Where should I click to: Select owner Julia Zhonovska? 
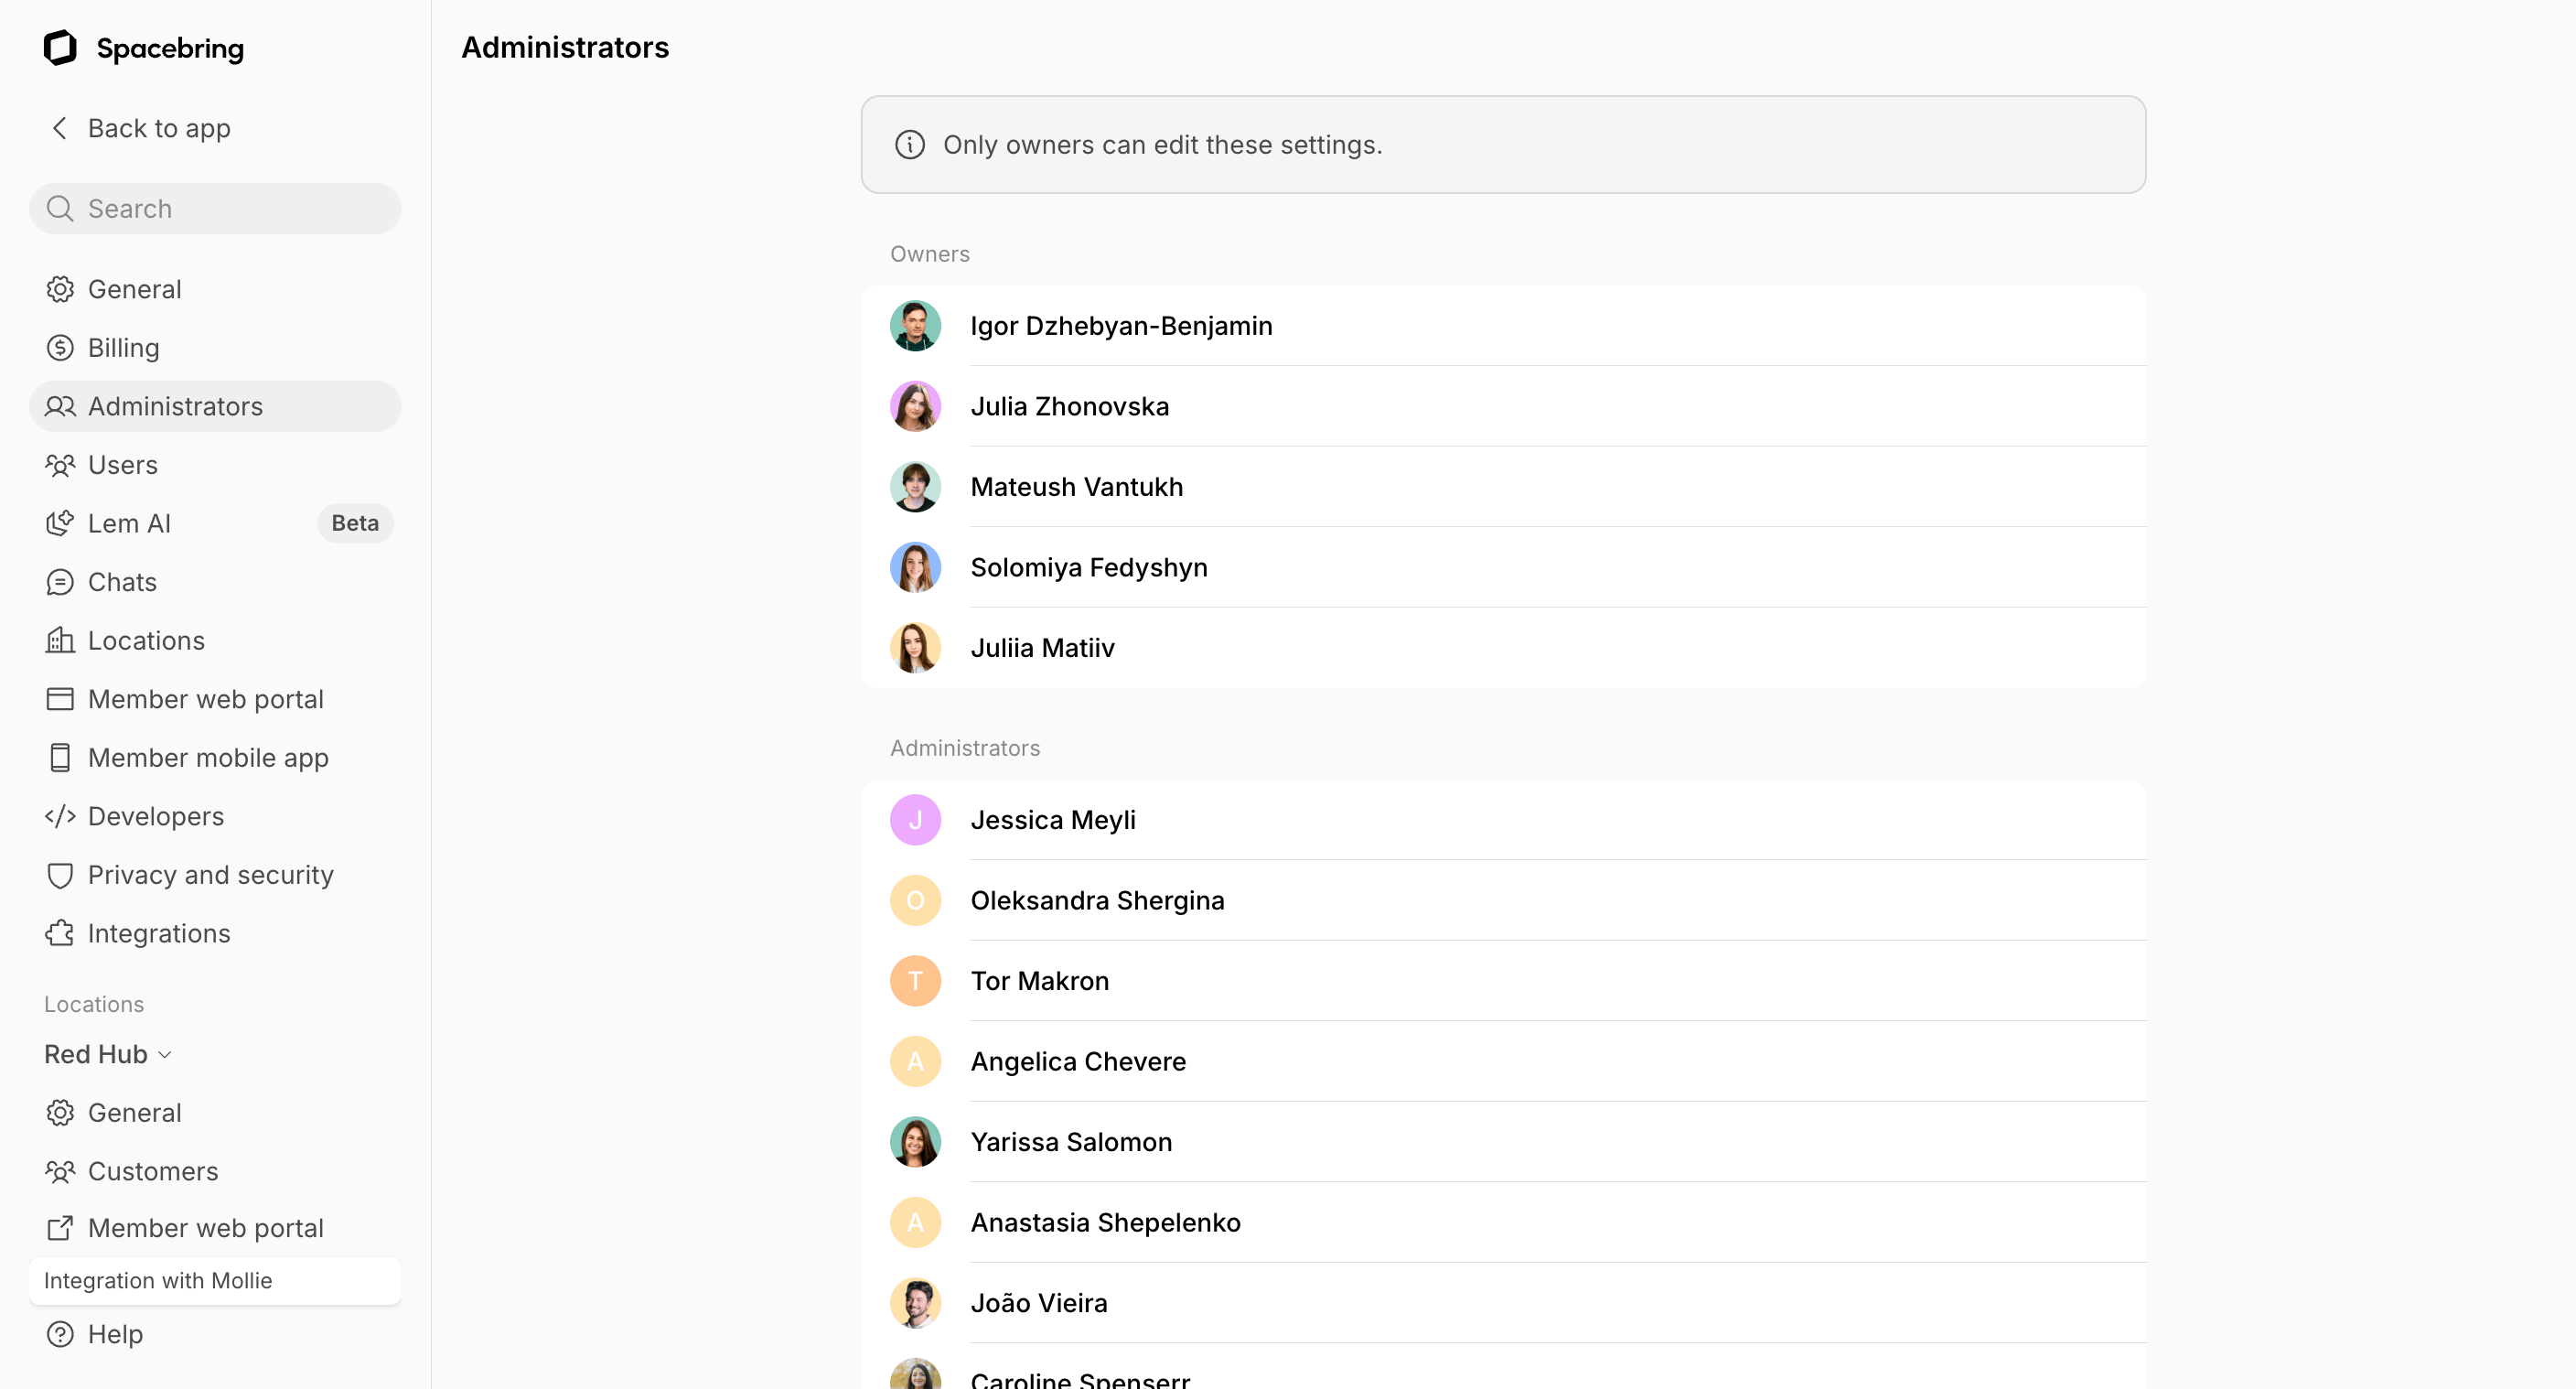pos(1503,406)
